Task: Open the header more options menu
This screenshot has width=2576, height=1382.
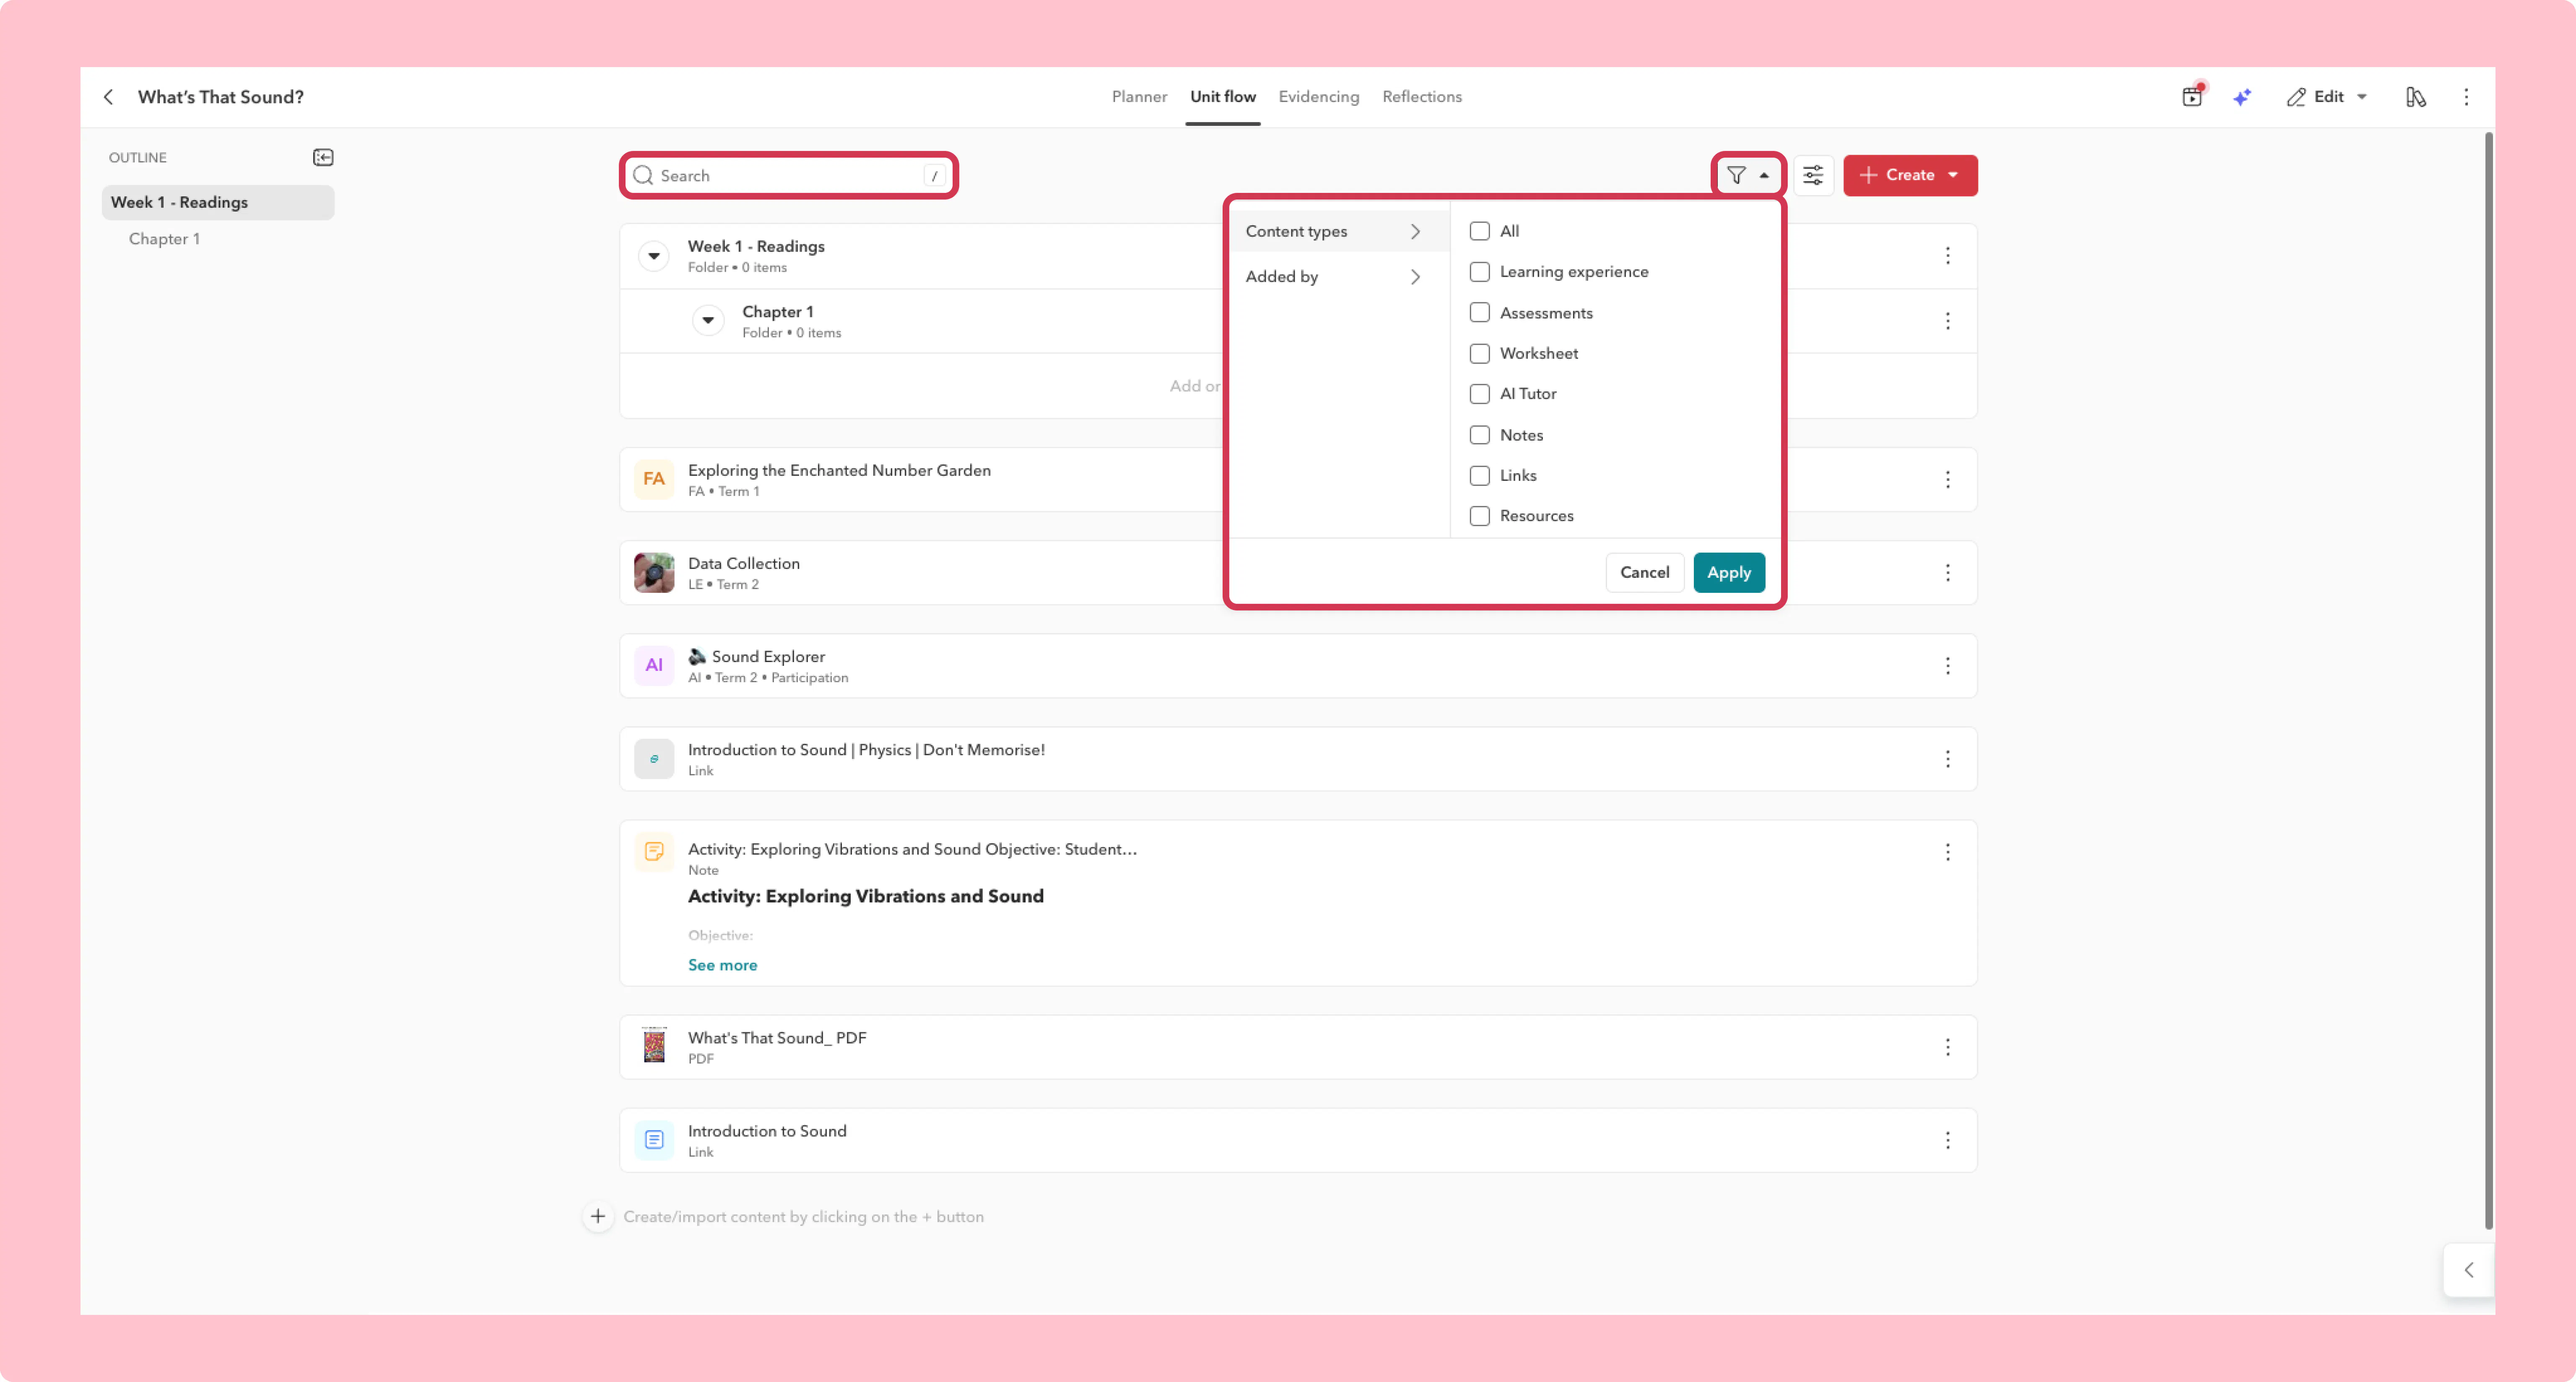Action: [x=2466, y=97]
